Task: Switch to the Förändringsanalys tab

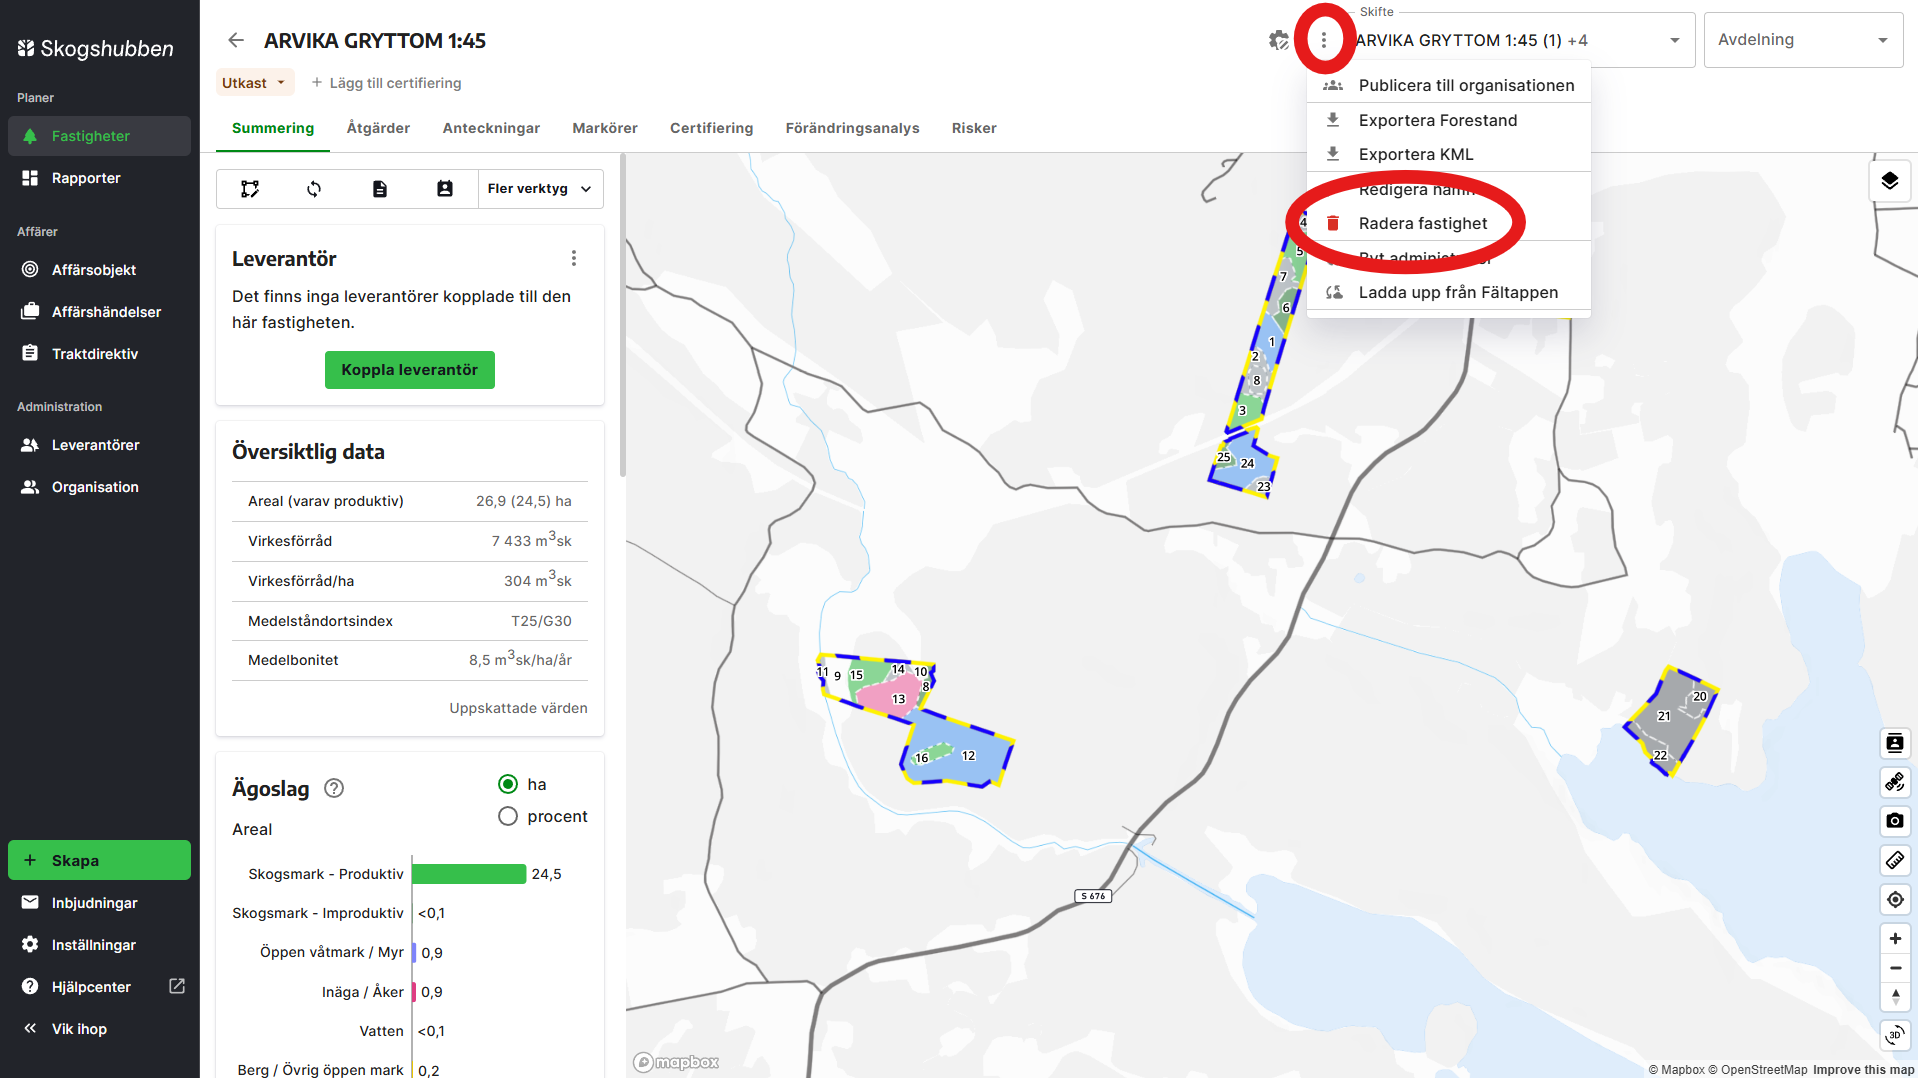Action: [x=852, y=128]
